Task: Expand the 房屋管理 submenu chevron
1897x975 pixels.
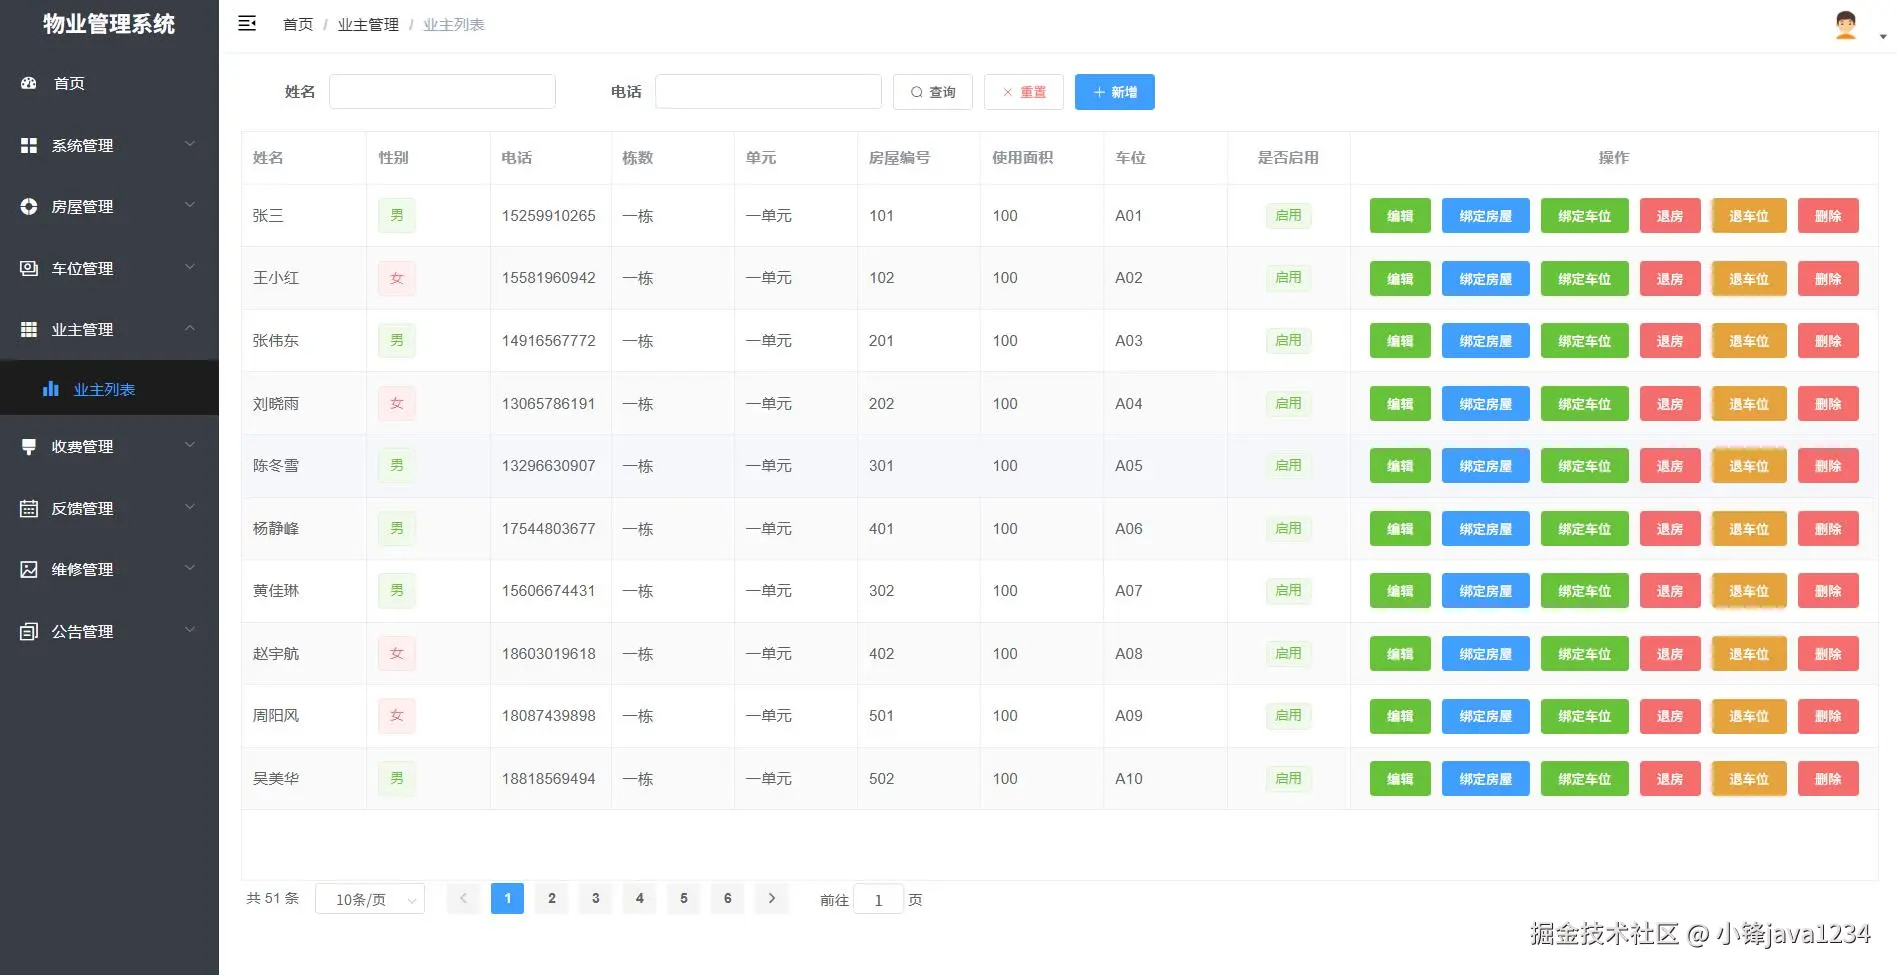Action: 190,205
